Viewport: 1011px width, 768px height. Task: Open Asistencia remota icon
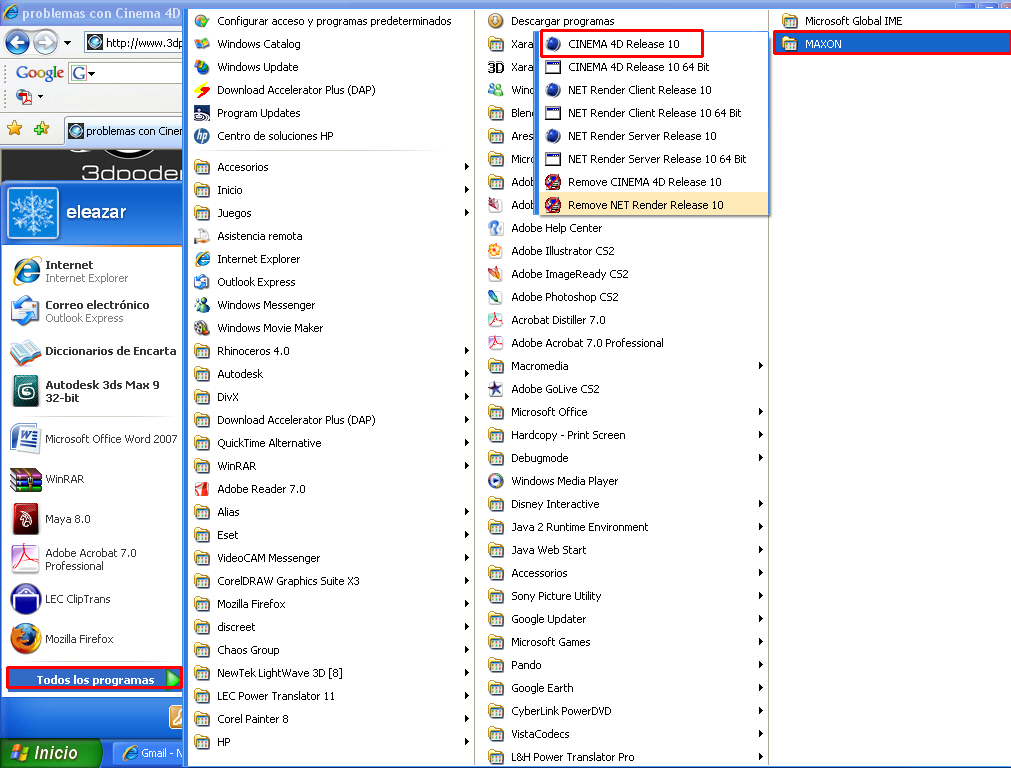[202, 236]
